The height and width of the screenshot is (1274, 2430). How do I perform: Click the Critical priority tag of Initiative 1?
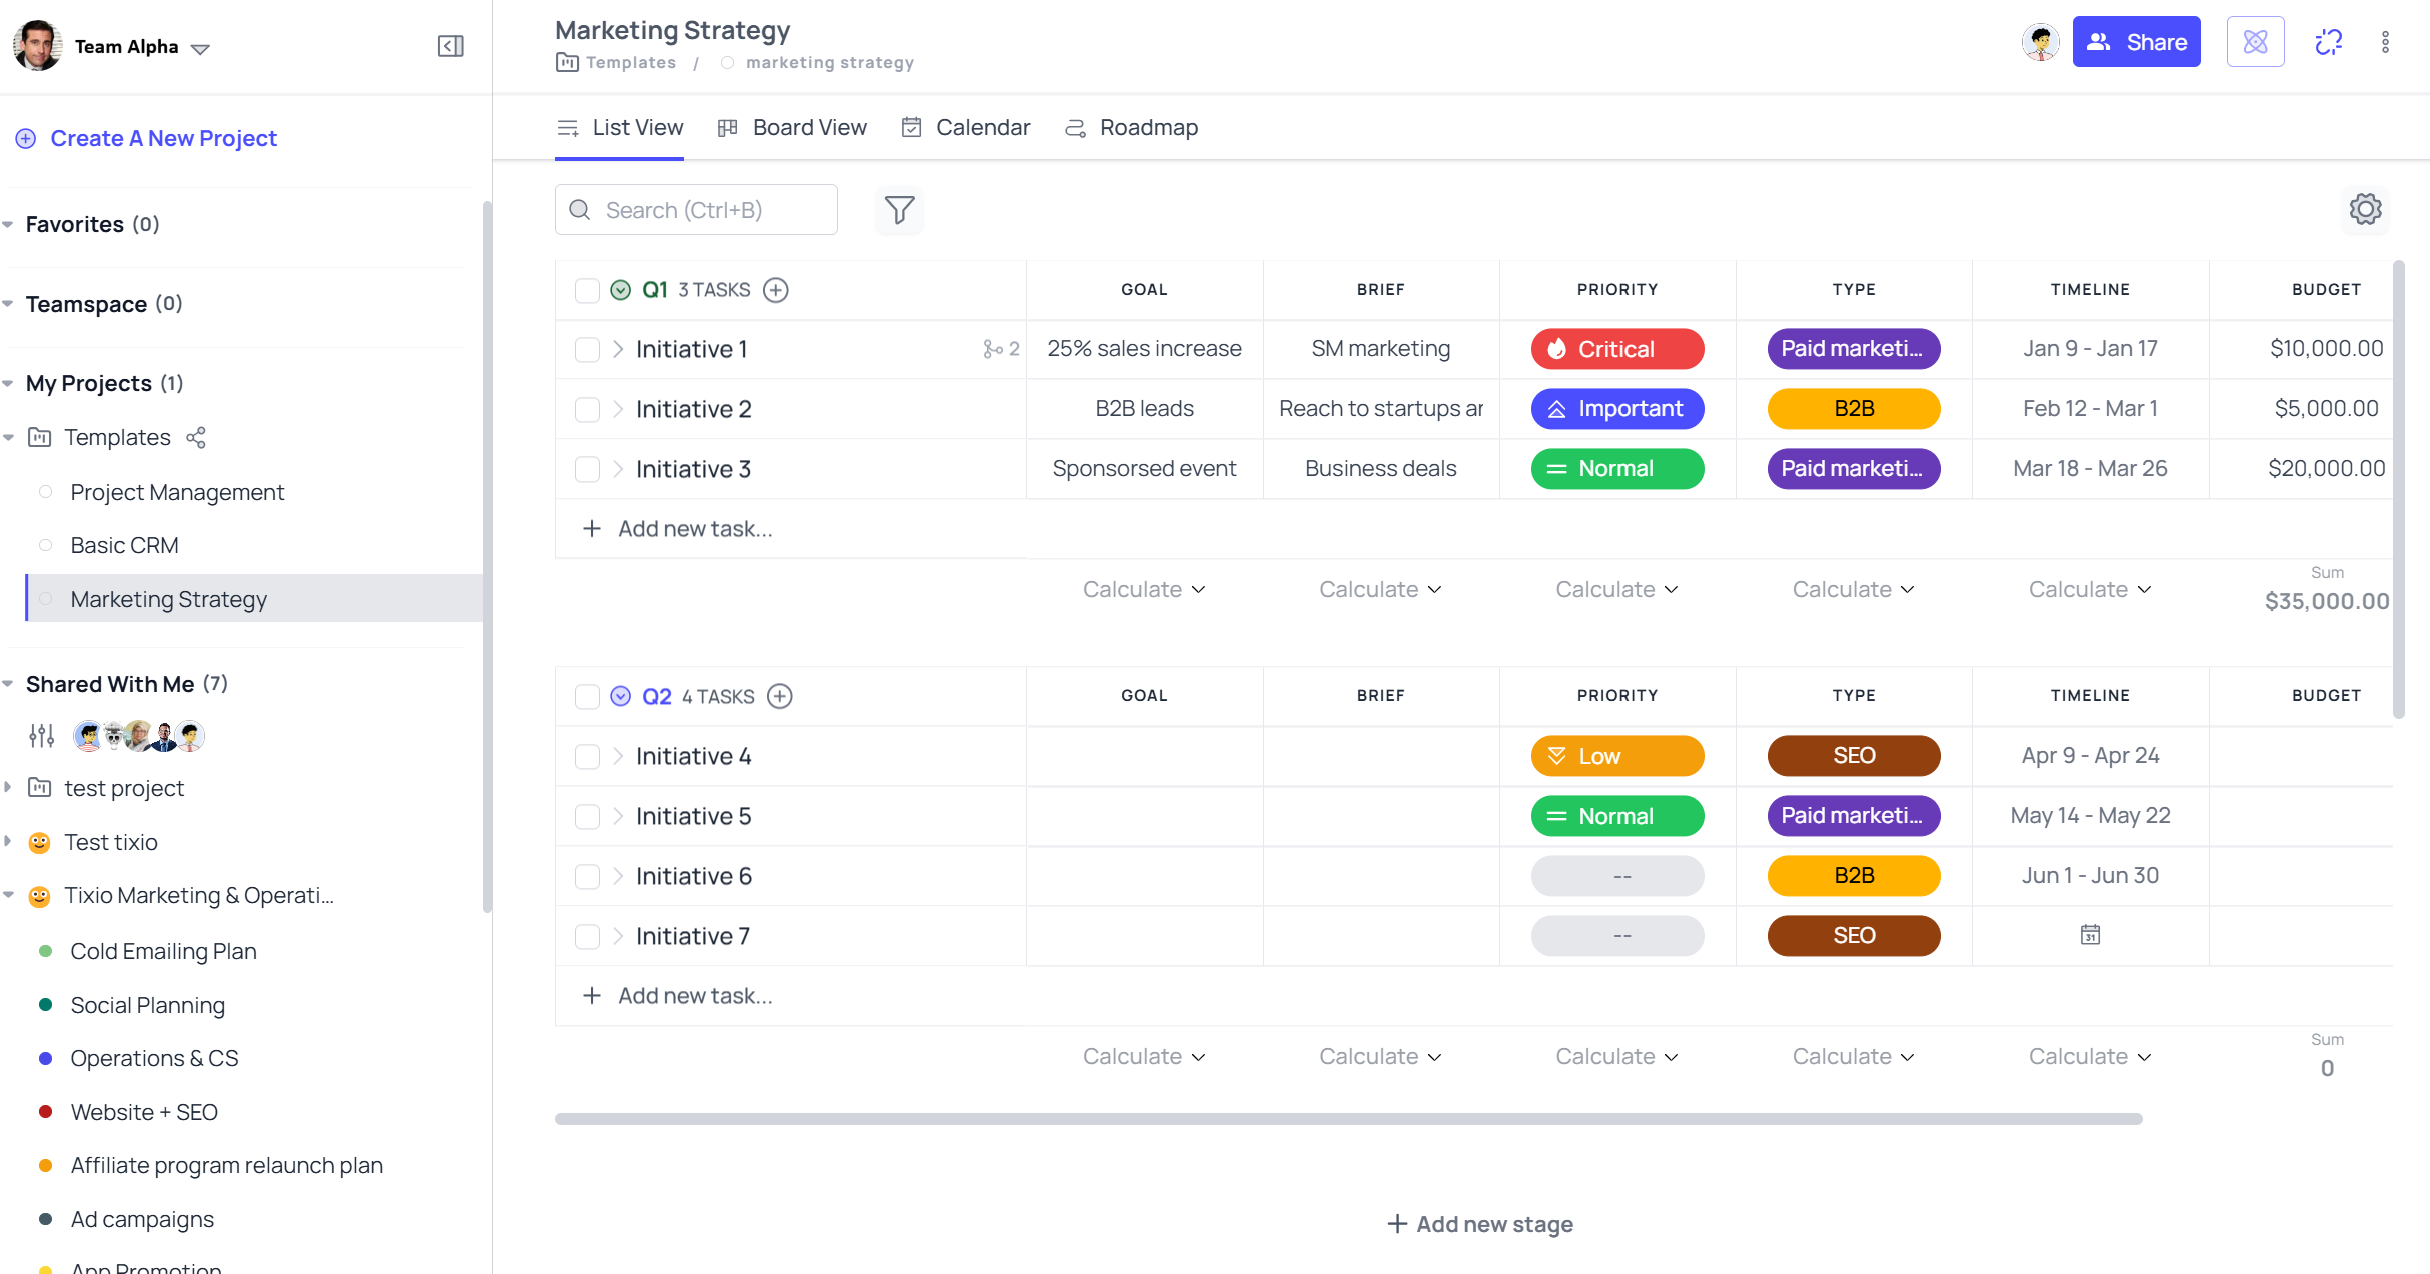pos(1617,349)
